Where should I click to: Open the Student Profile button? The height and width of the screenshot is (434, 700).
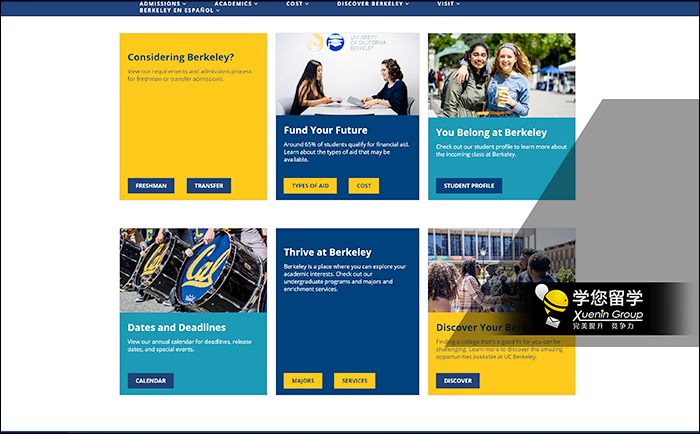pos(469,186)
